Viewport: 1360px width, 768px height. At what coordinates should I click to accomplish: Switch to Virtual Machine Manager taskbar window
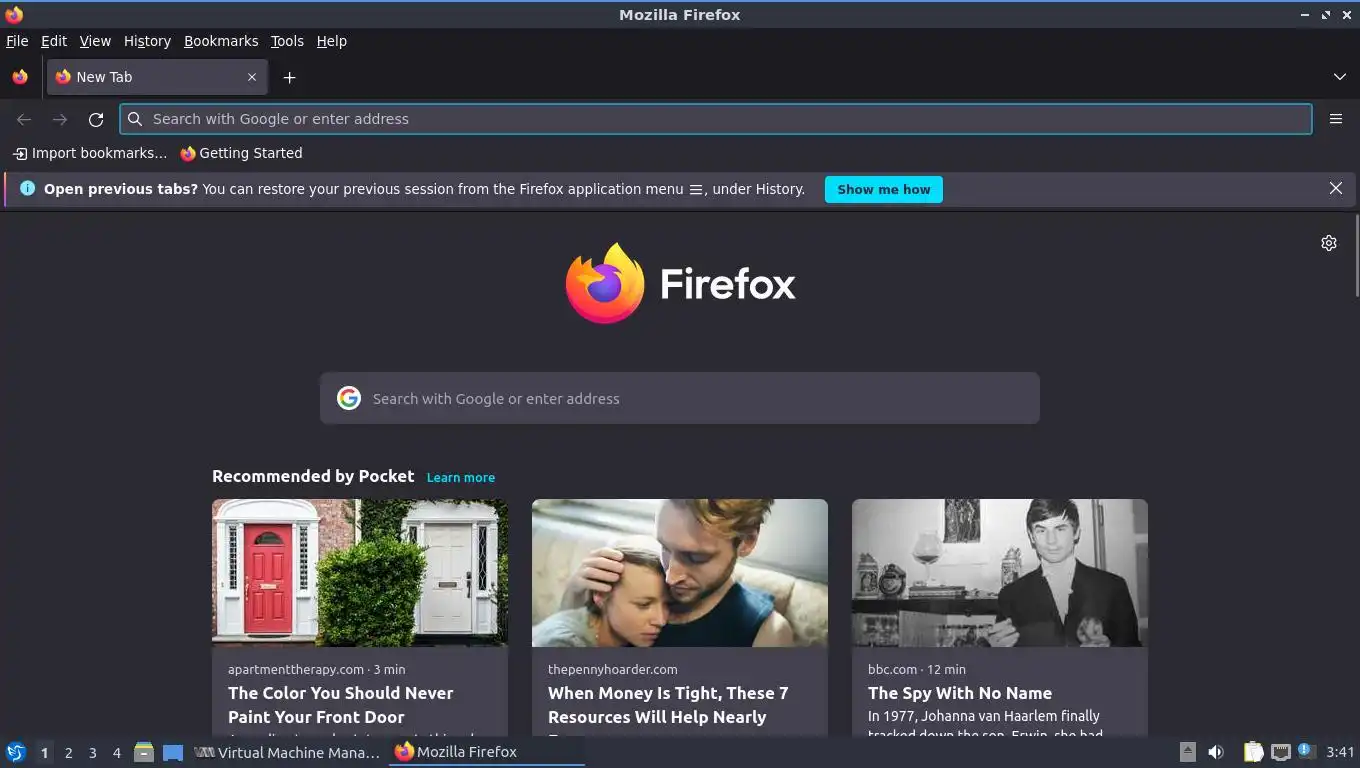pos(287,752)
